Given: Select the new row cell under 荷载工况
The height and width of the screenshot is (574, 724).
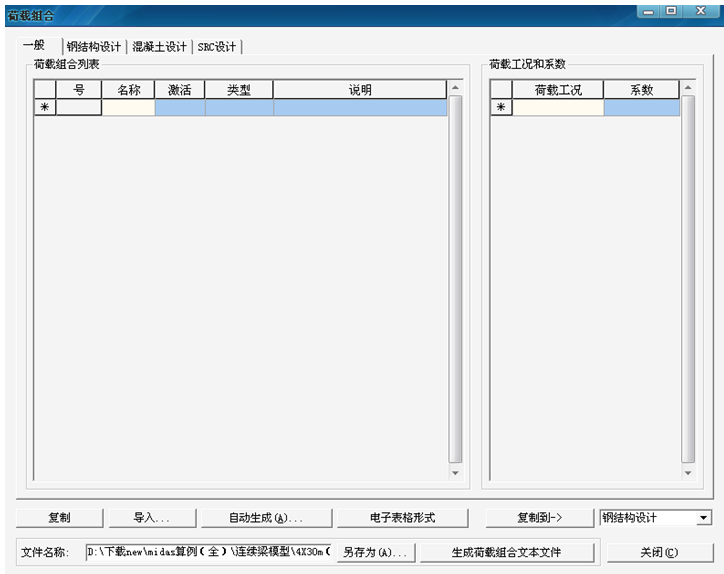Looking at the screenshot, I should pyautogui.click(x=558, y=107).
